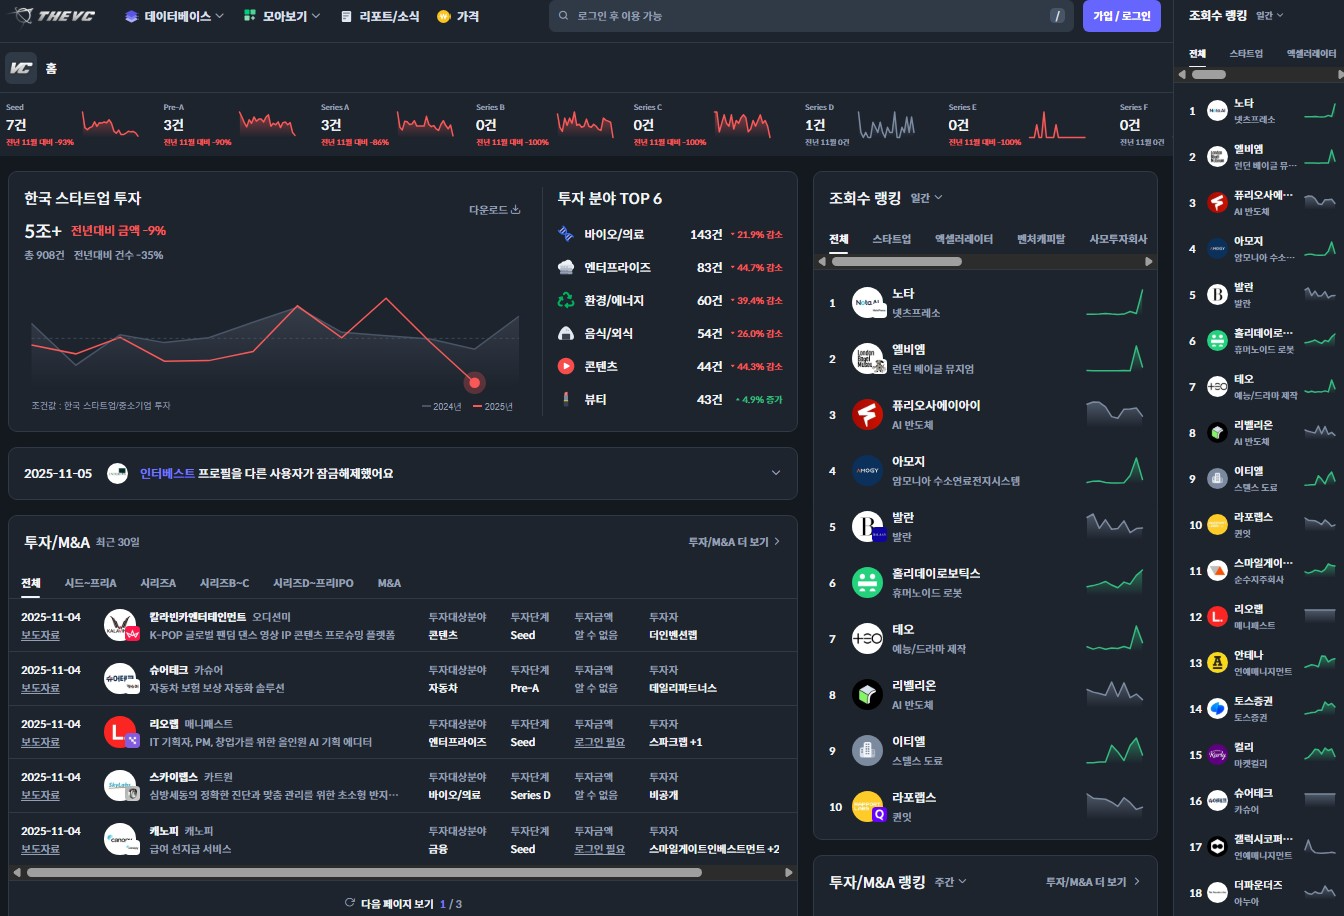
Task: Change 조회수 랭킹 period from 일간
Action: [926, 198]
